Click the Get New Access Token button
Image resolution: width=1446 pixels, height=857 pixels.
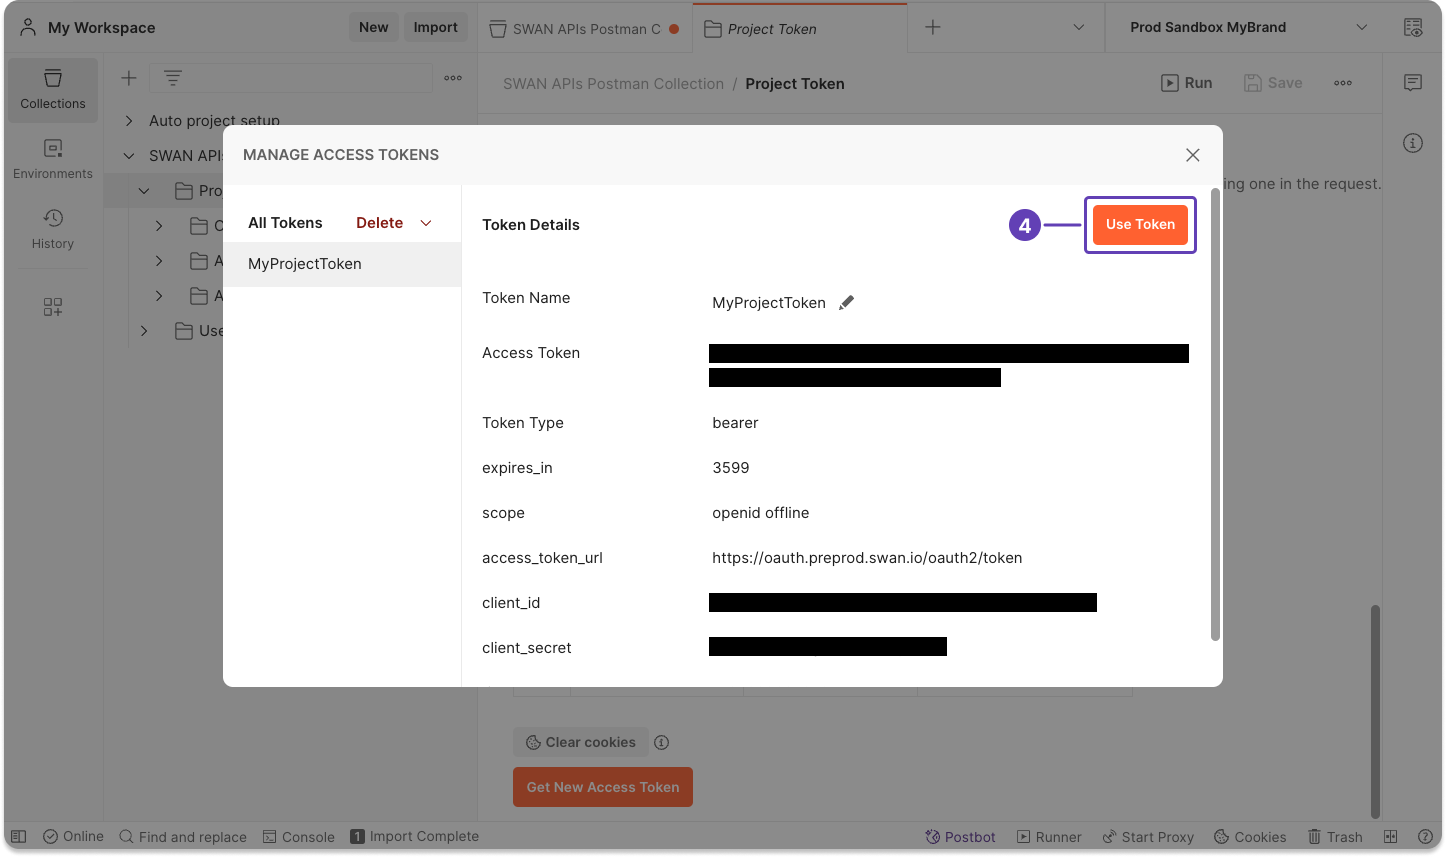pyautogui.click(x=602, y=787)
